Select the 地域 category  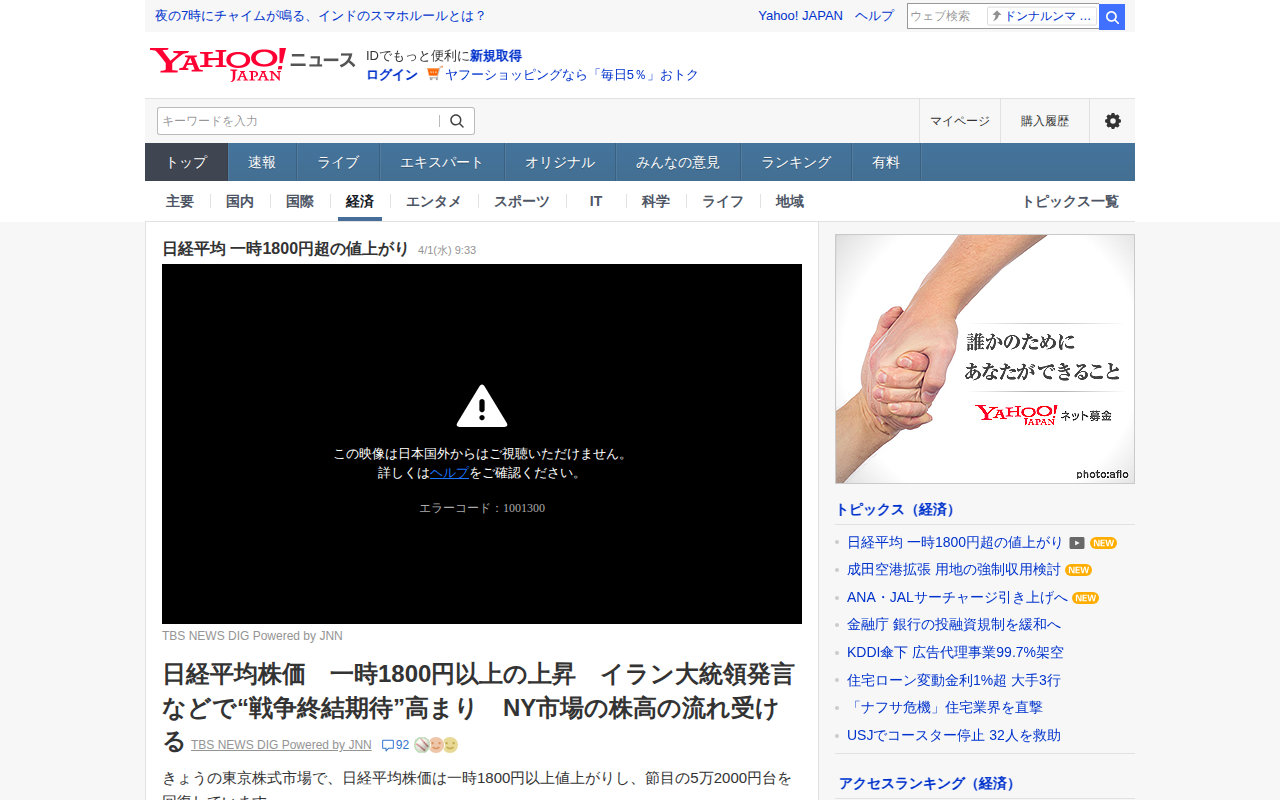790,201
